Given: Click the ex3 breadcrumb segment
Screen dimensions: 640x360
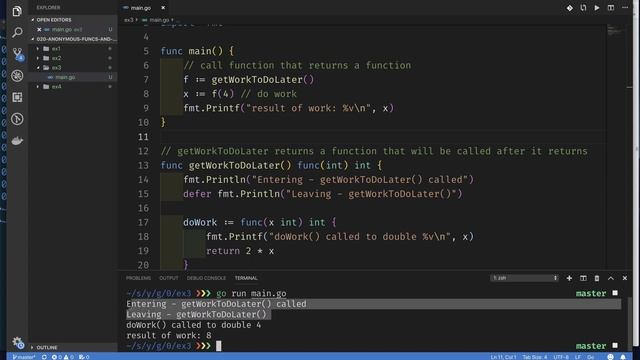Looking at the screenshot, I should point(129,20).
